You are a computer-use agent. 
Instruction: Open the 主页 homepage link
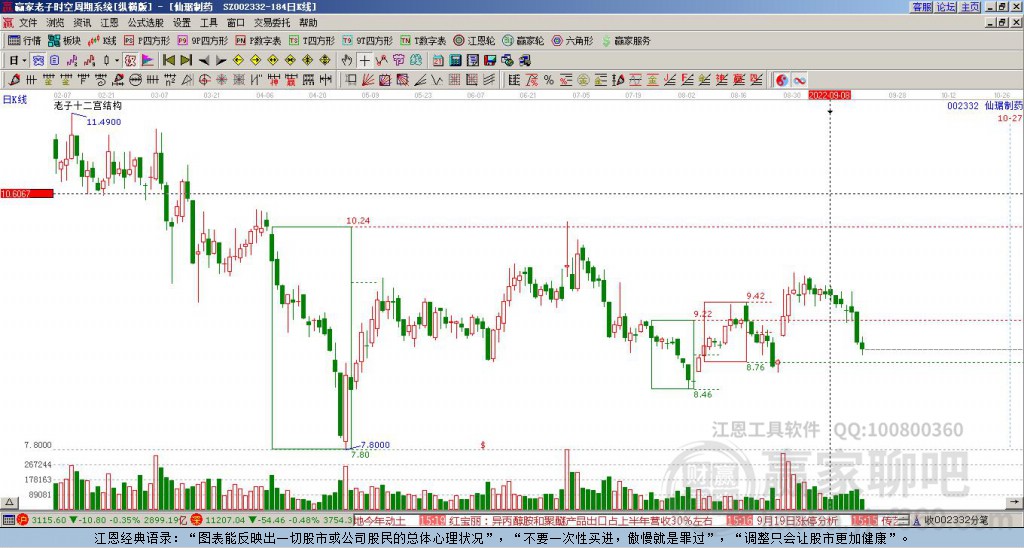click(970, 7)
